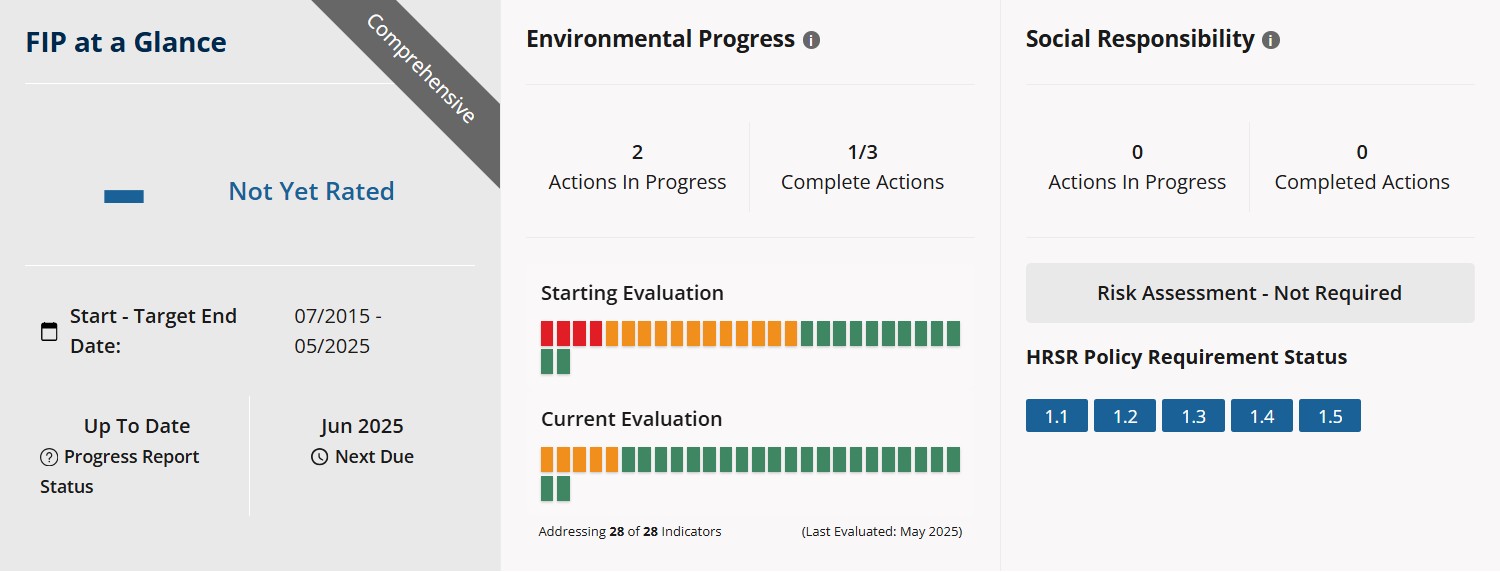Screen dimensions: 1500x572
Task: Click the calendar icon beside Start date
Action: (x=49, y=332)
